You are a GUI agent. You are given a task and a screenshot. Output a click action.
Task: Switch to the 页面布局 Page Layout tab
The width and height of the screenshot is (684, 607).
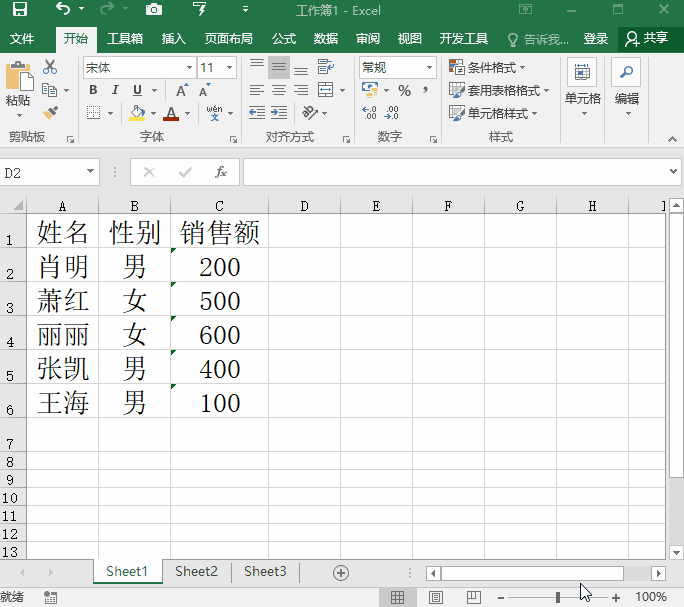(229, 39)
